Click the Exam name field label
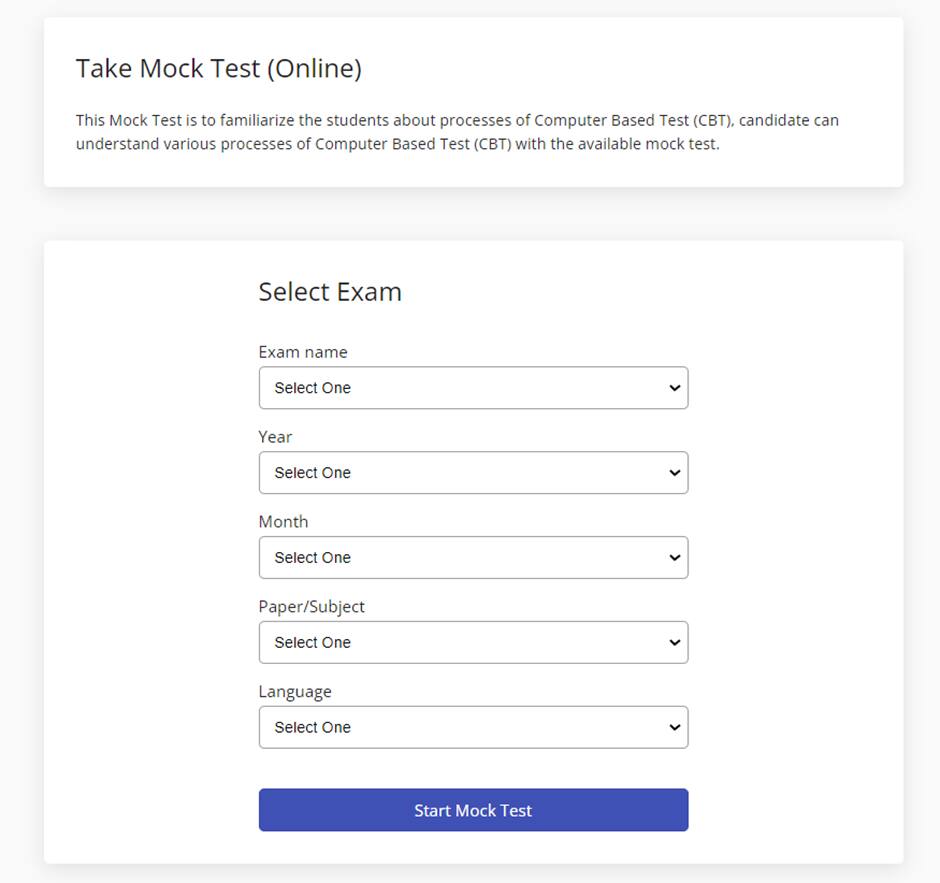The image size is (940, 883). coord(303,352)
